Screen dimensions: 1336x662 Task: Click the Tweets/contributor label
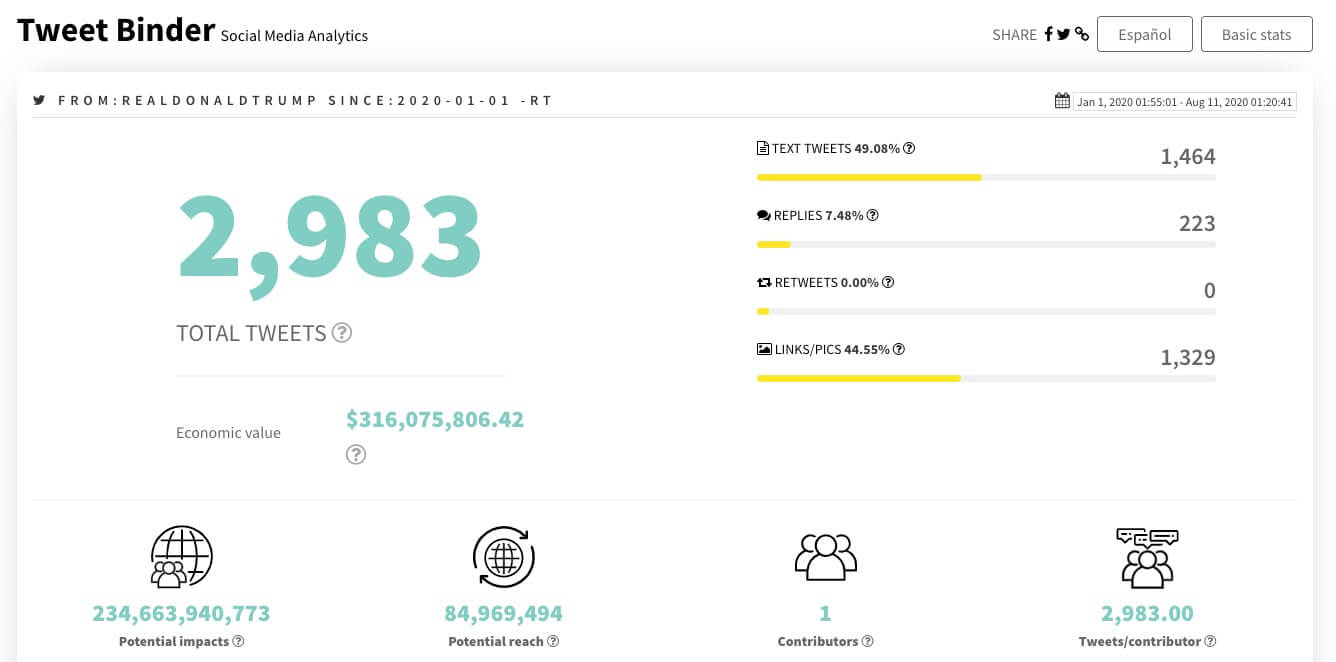pos(1140,641)
